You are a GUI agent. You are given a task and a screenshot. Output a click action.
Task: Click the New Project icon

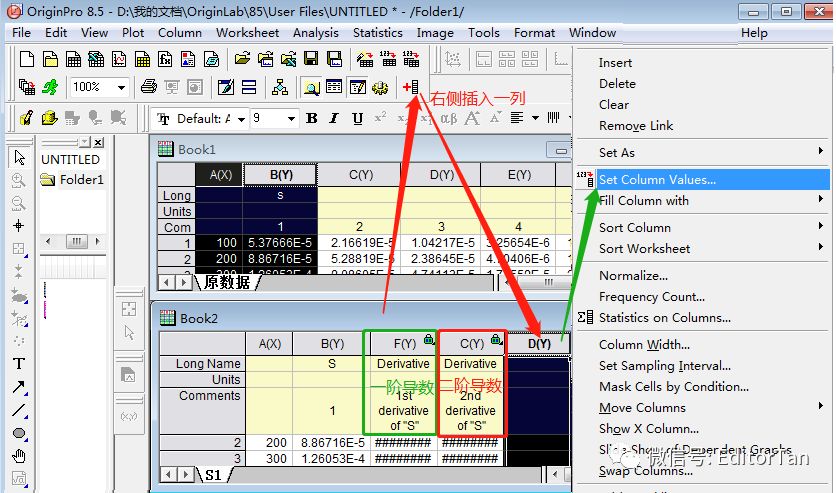[27, 59]
